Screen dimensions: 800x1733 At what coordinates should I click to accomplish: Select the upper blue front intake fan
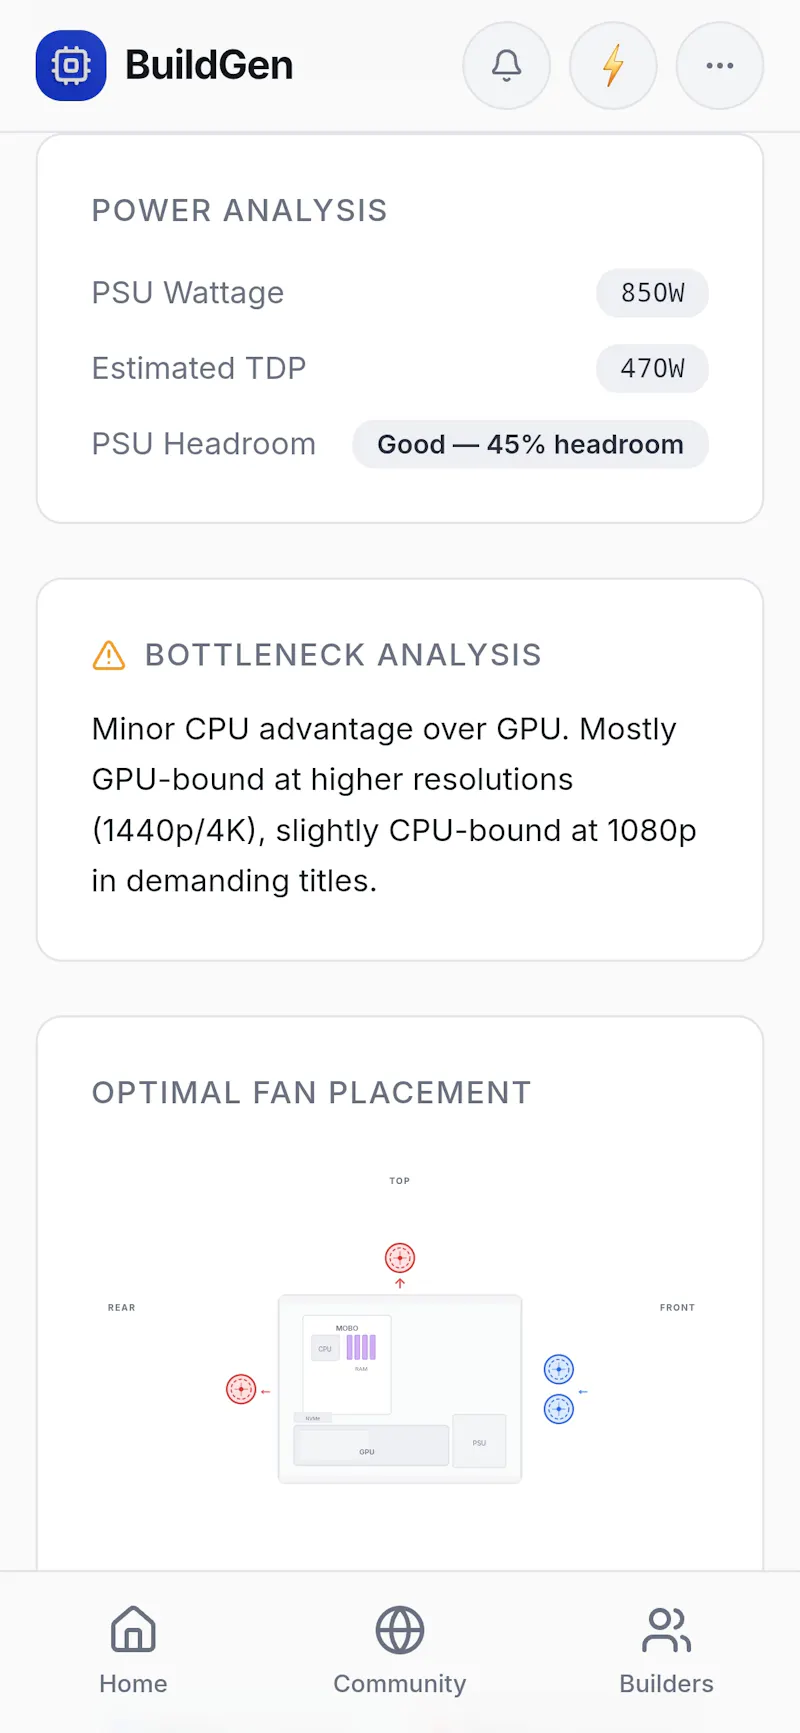click(559, 1369)
